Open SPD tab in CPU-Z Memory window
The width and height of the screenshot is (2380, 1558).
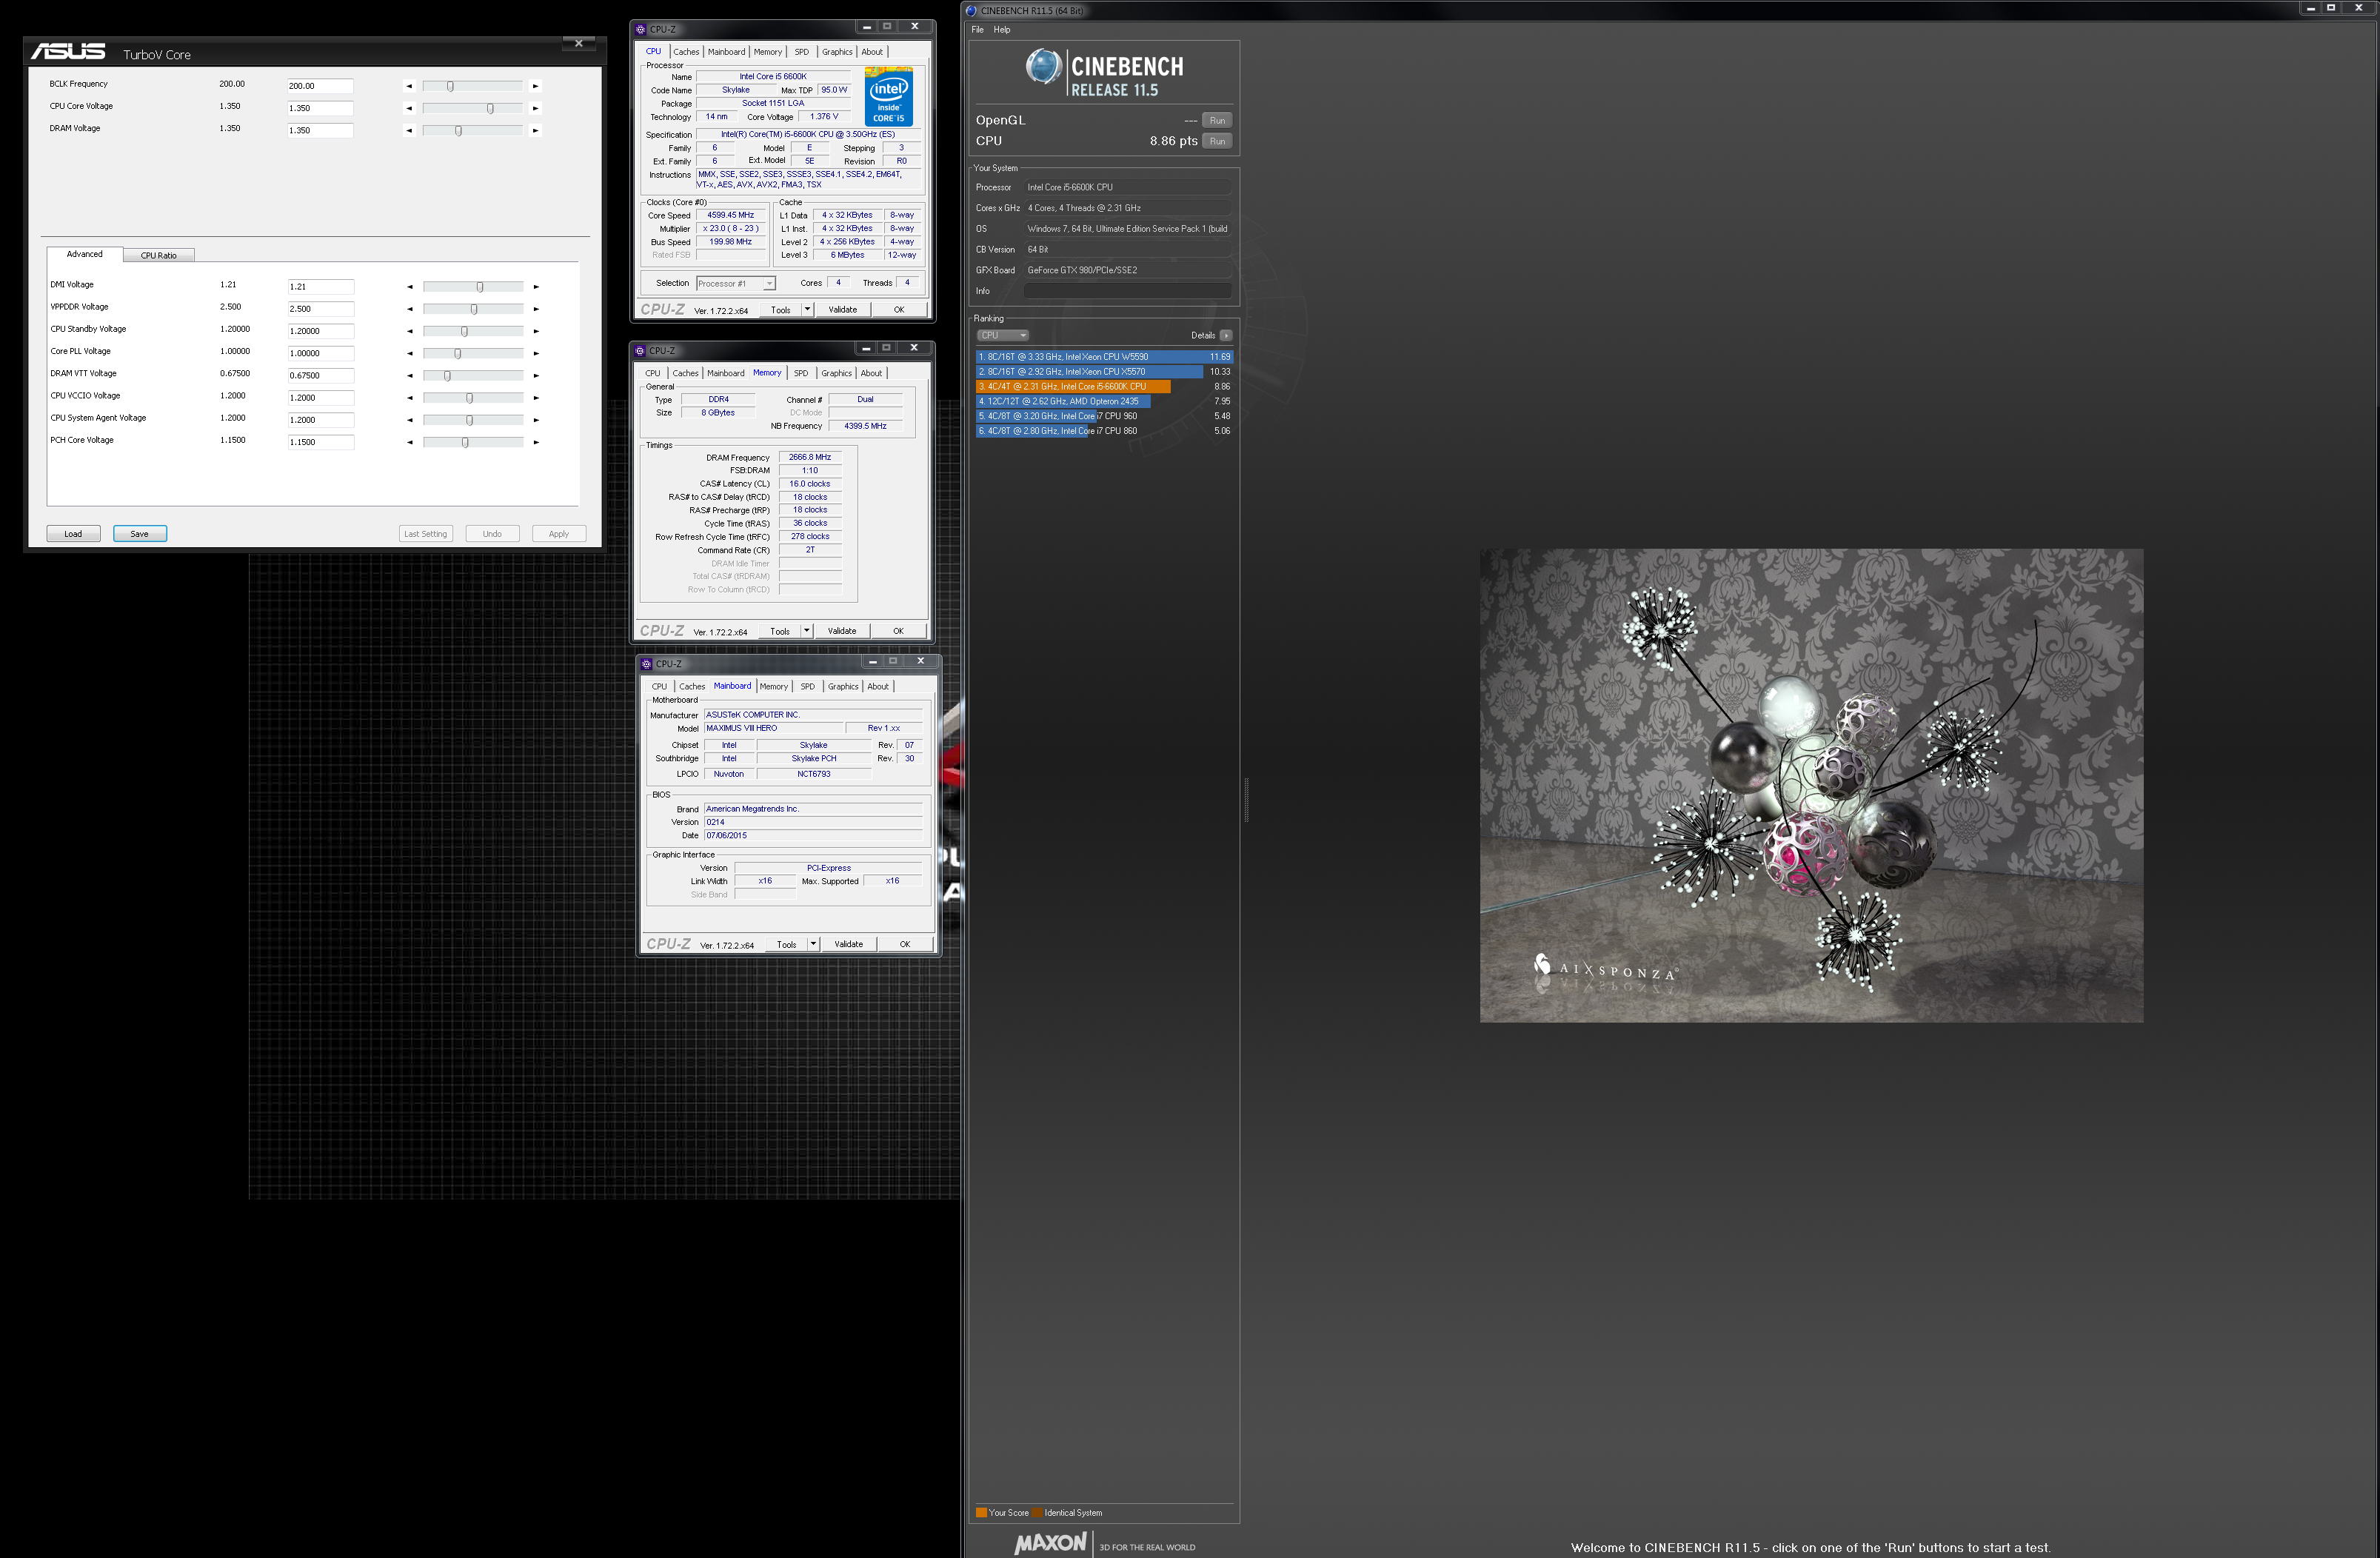pos(801,374)
